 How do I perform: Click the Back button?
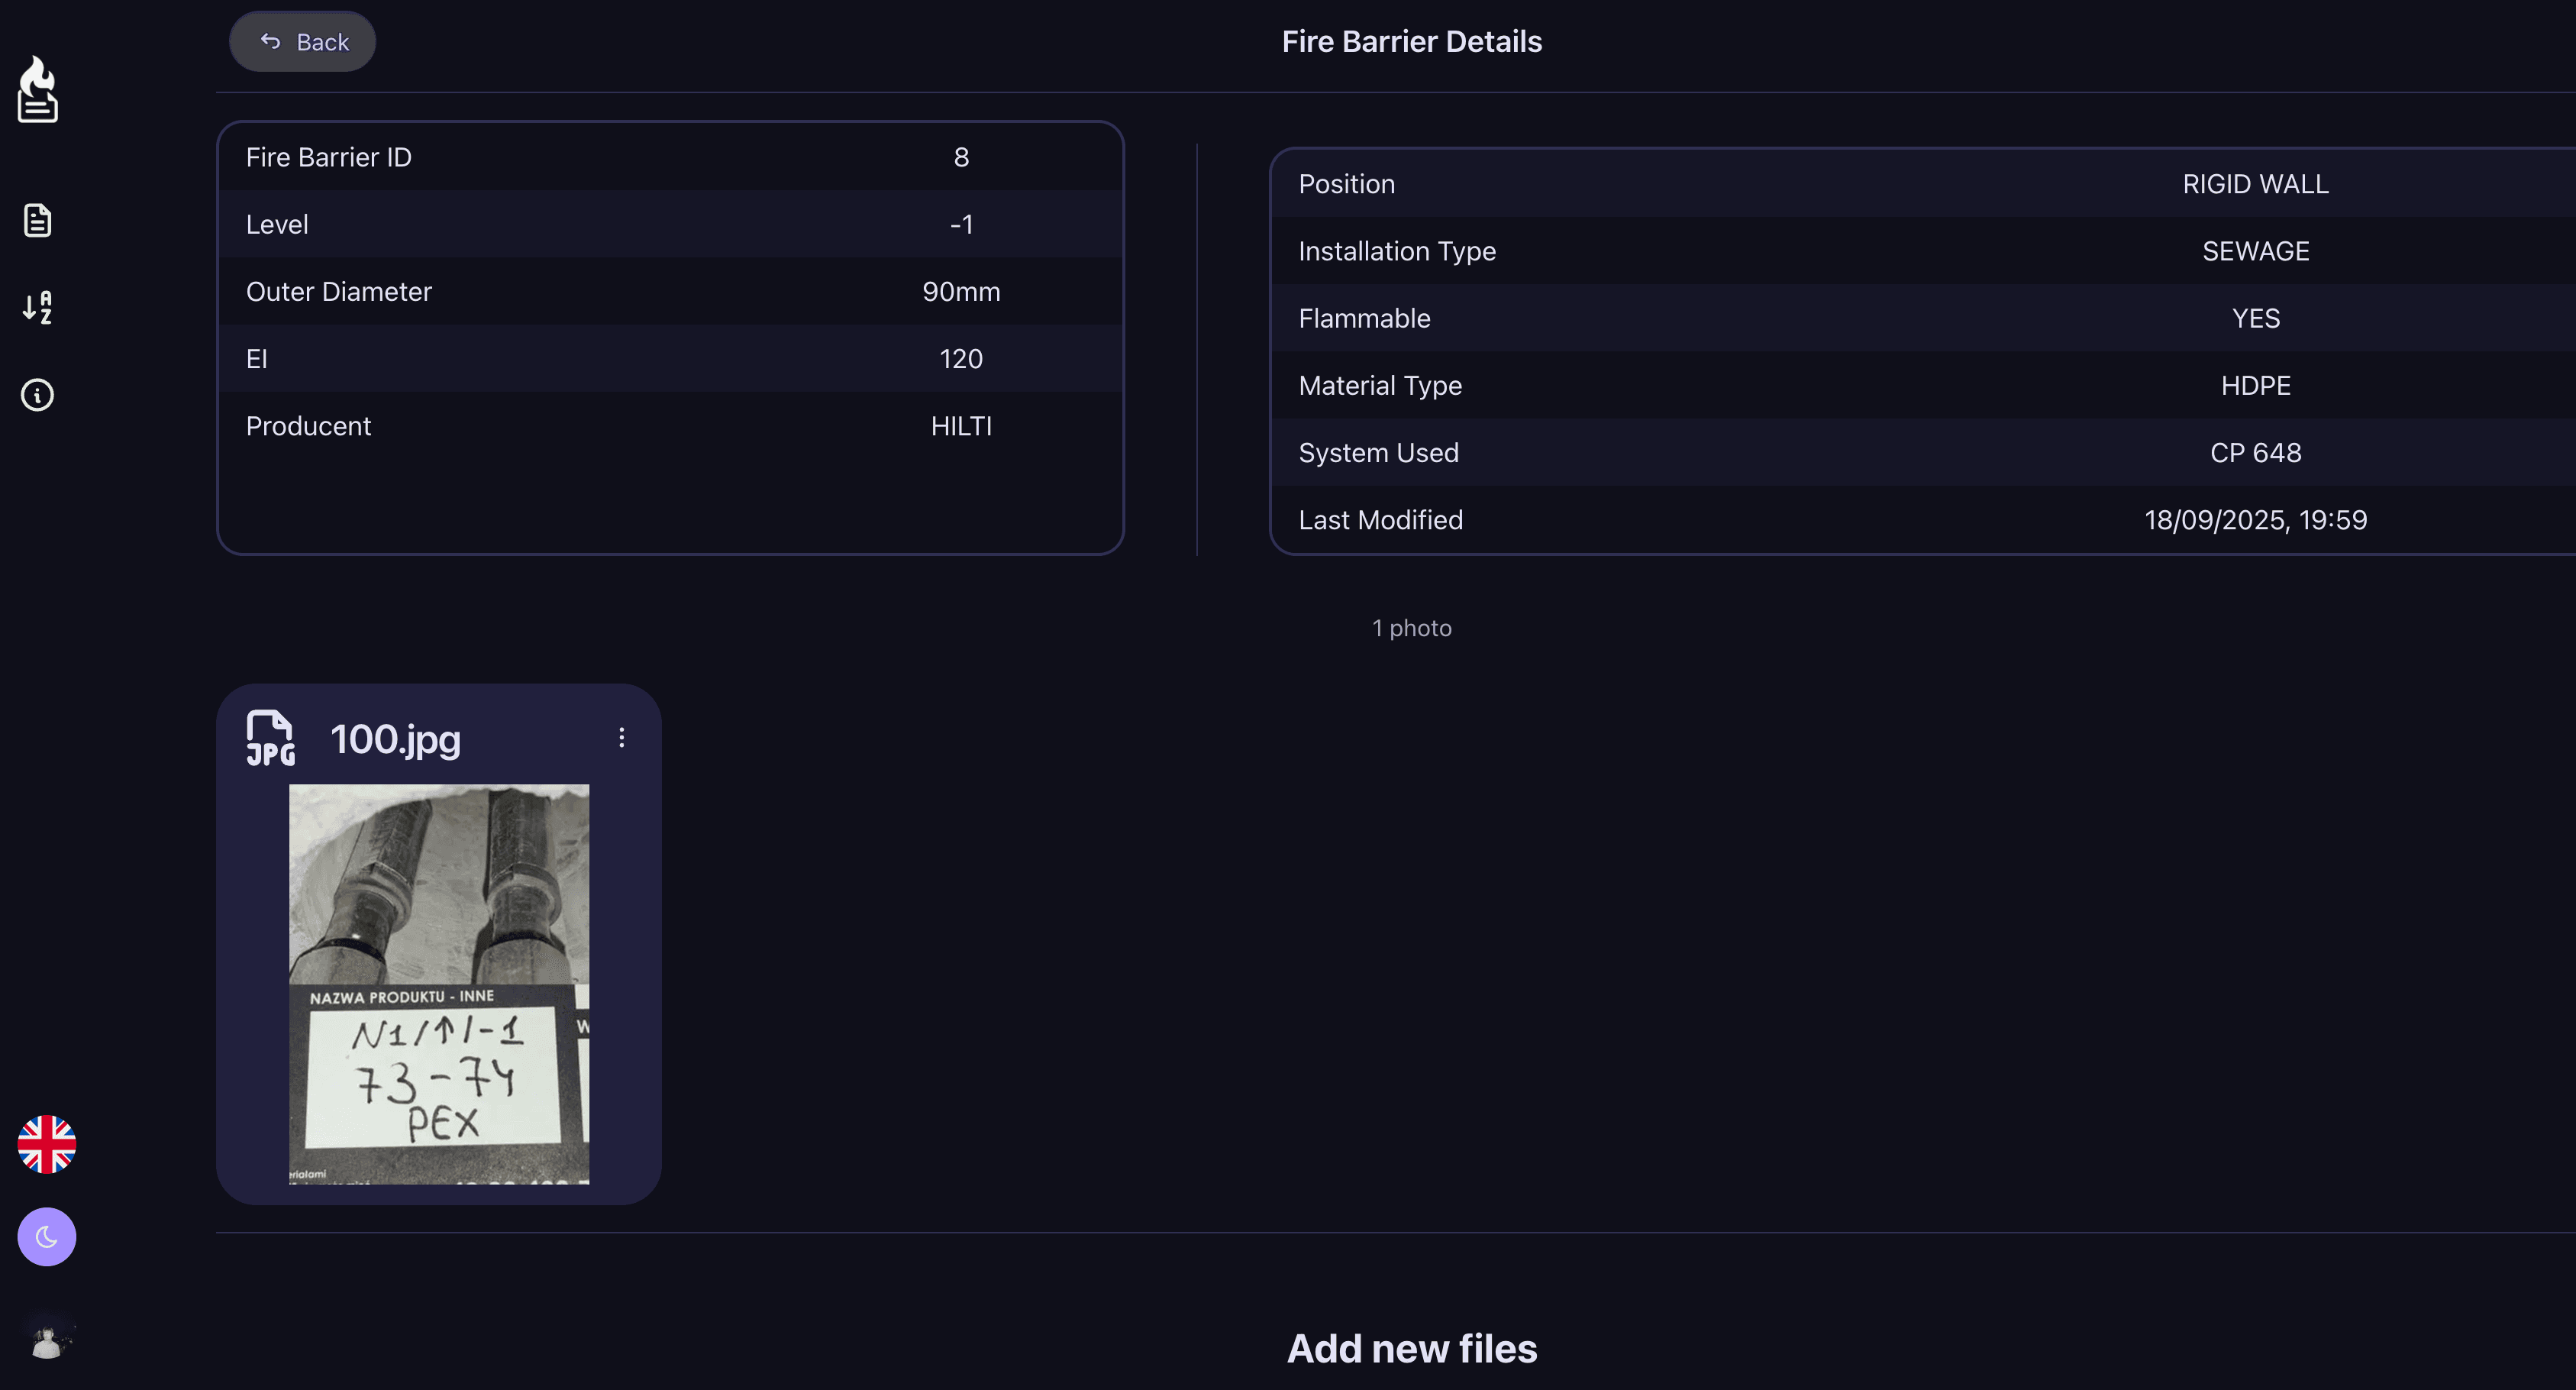coord(302,41)
